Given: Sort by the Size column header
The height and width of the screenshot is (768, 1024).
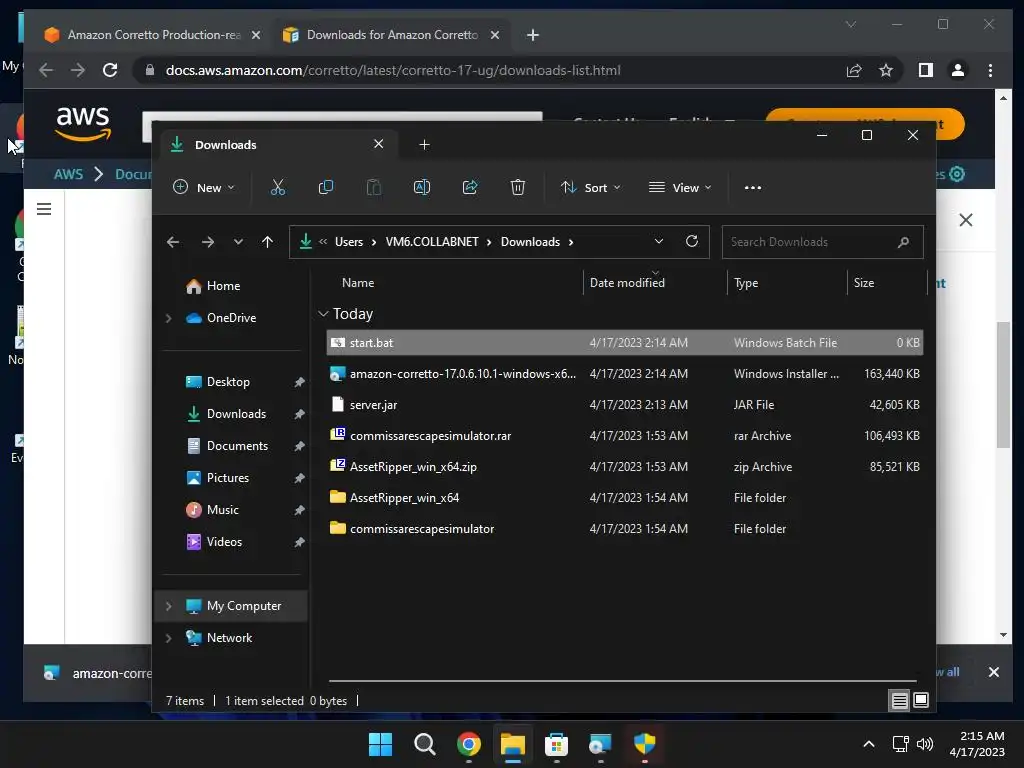Looking at the screenshot, I should click(x=863, y=283).
